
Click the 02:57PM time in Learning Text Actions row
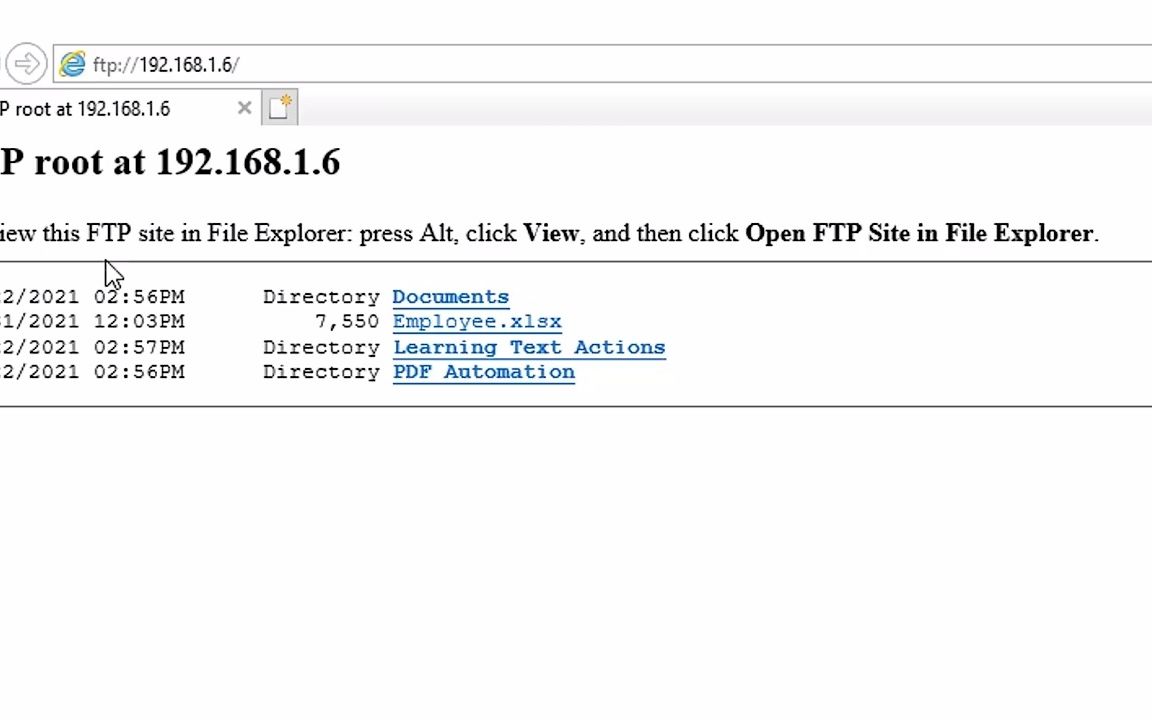139,348
